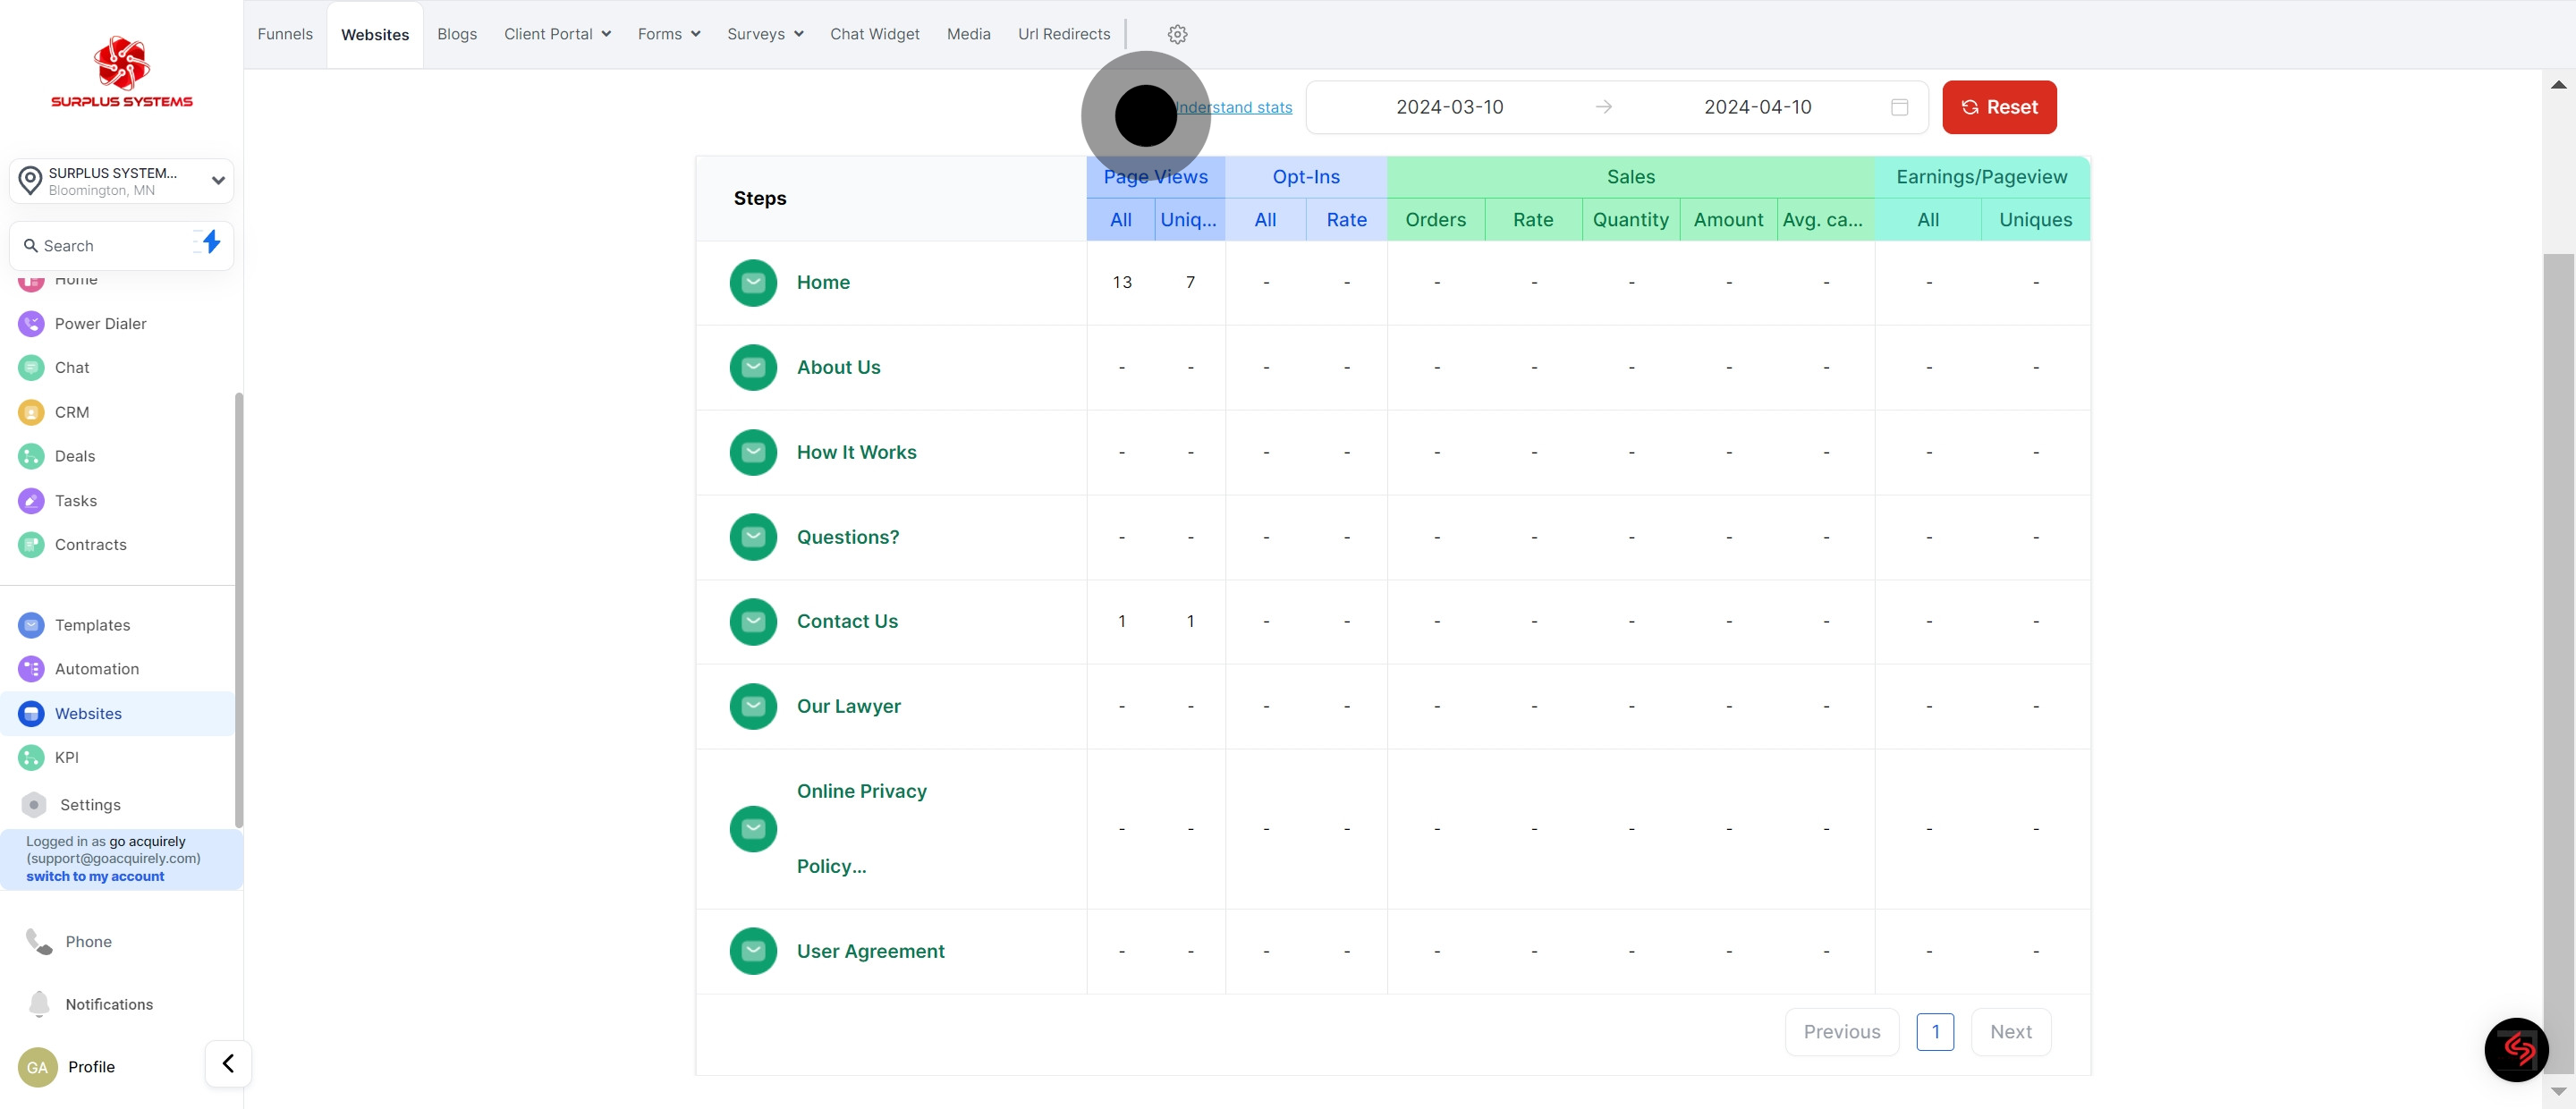Screen dimensions: 2576x1109
Task: Open the calendar date picker icon
Action: pyautogui.click(x=1899, y=107)
